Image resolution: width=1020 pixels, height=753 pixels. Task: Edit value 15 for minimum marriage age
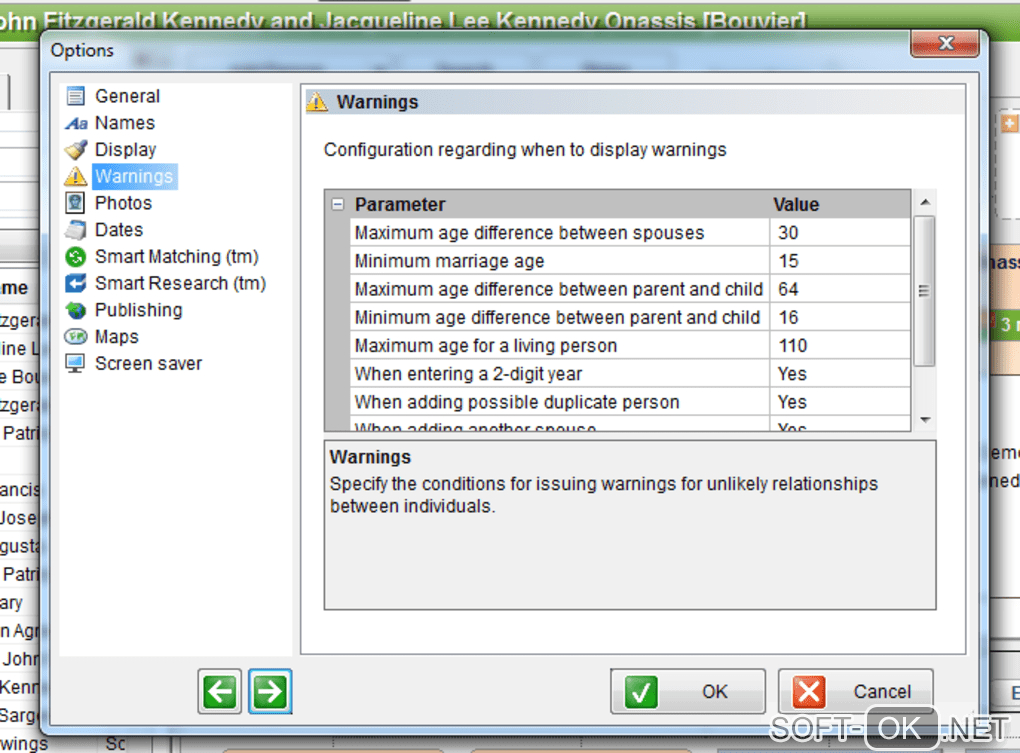point(840,261)
